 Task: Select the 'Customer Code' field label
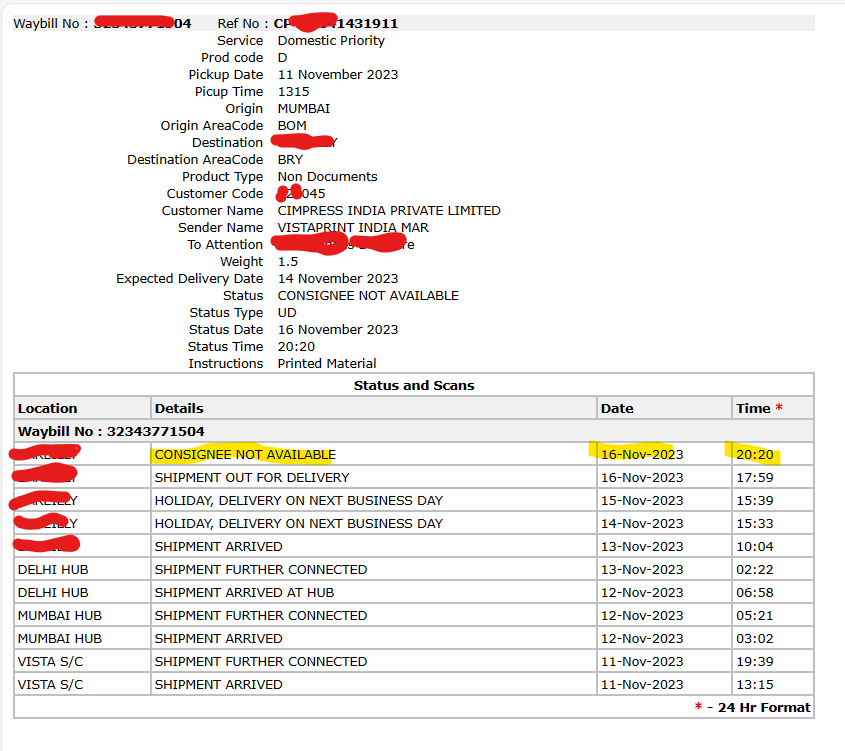(214, 194)
